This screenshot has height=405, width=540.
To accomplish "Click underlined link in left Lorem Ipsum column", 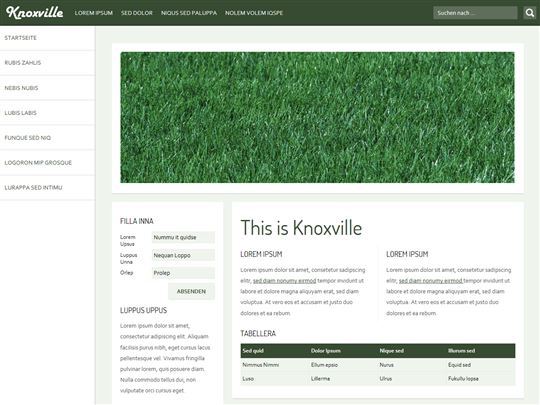I will pyautogui.click(x=284, y=281).
